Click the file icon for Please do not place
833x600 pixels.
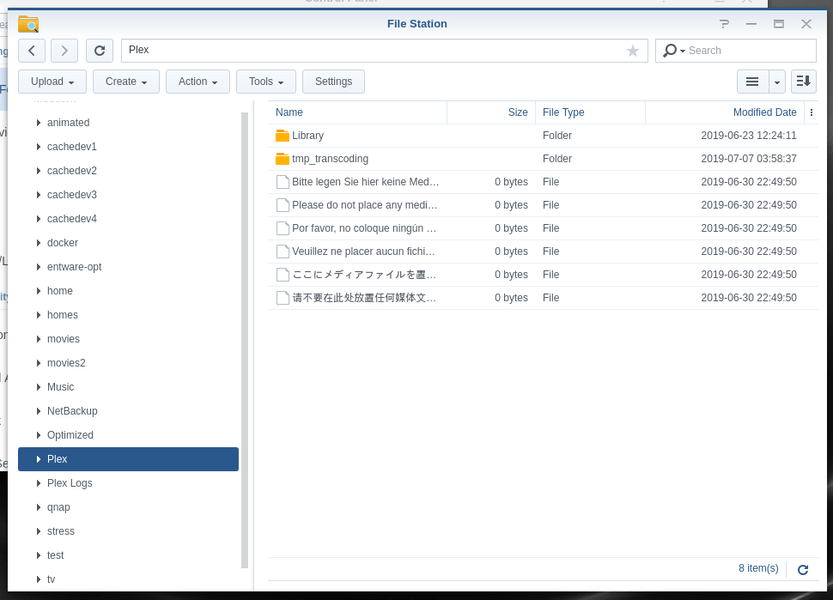(x=283, y=205)
